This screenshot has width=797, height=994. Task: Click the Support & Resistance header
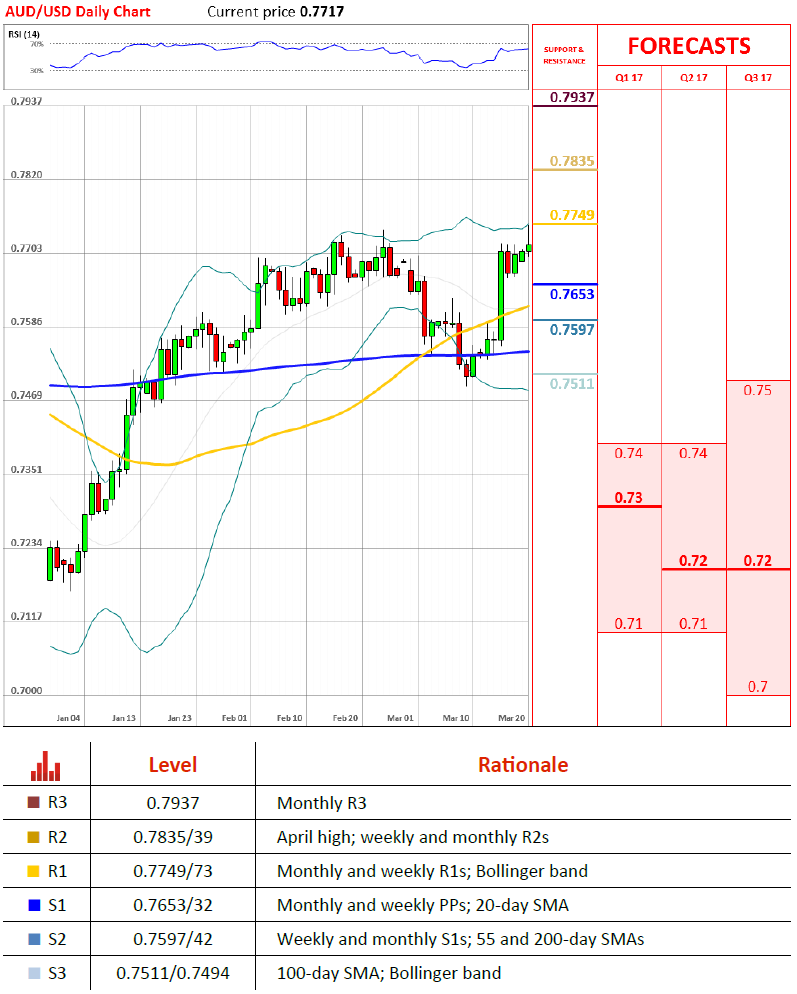[564, 55]
